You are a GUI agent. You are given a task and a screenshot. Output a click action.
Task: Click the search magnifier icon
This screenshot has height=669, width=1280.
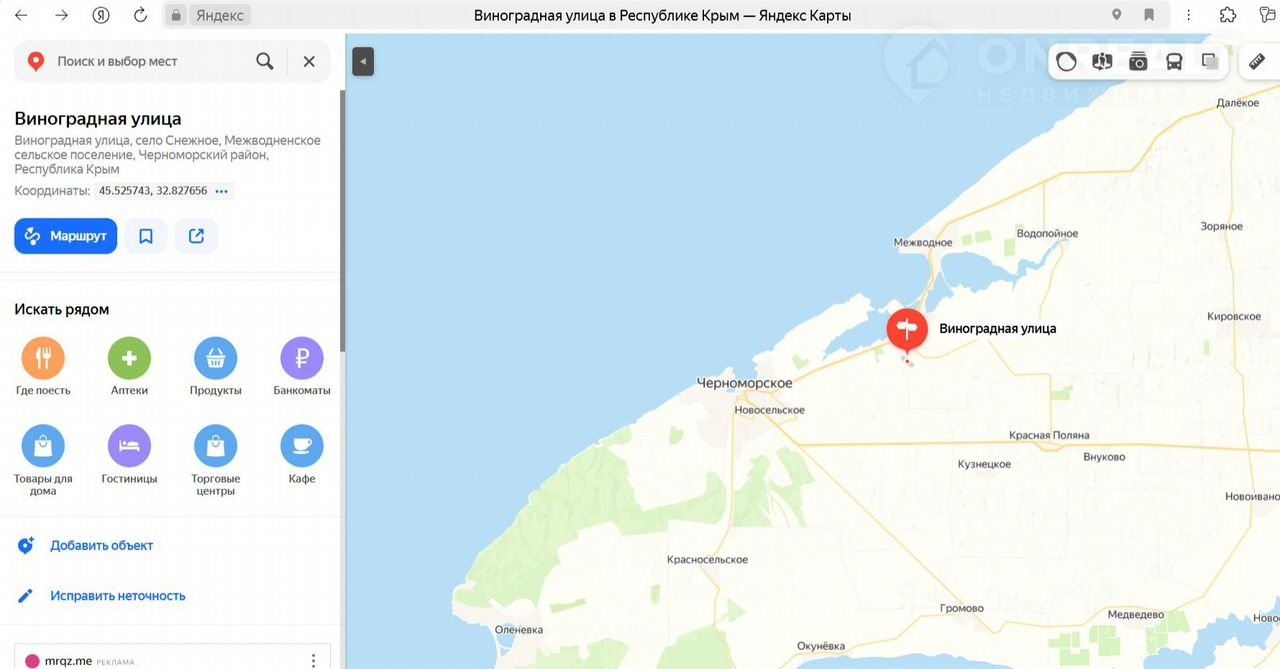tap(265, 61)
